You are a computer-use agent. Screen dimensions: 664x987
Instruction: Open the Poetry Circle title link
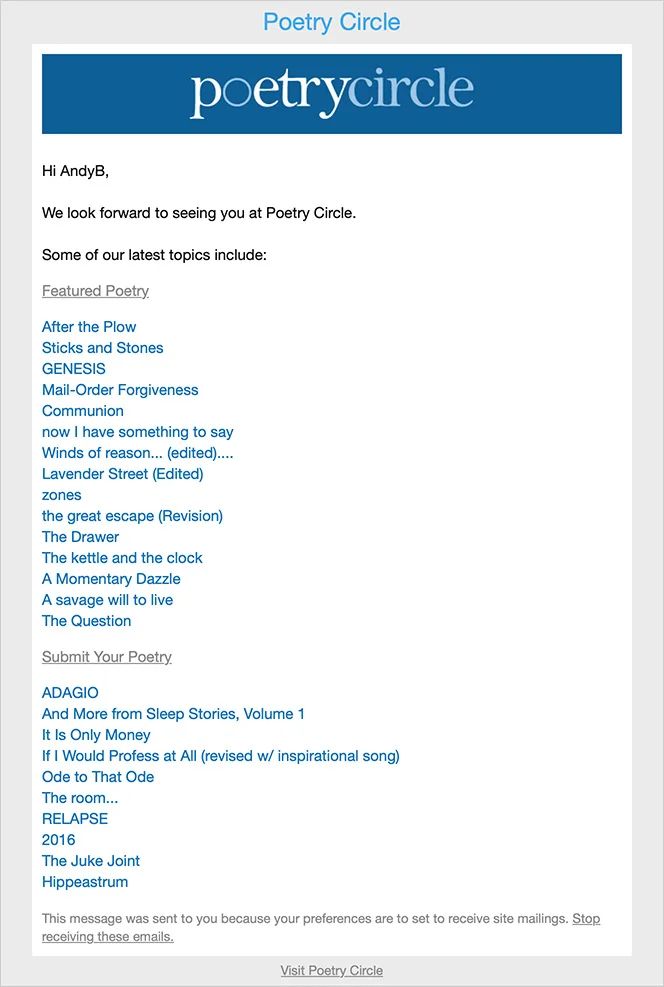click(x=331, y=22)
